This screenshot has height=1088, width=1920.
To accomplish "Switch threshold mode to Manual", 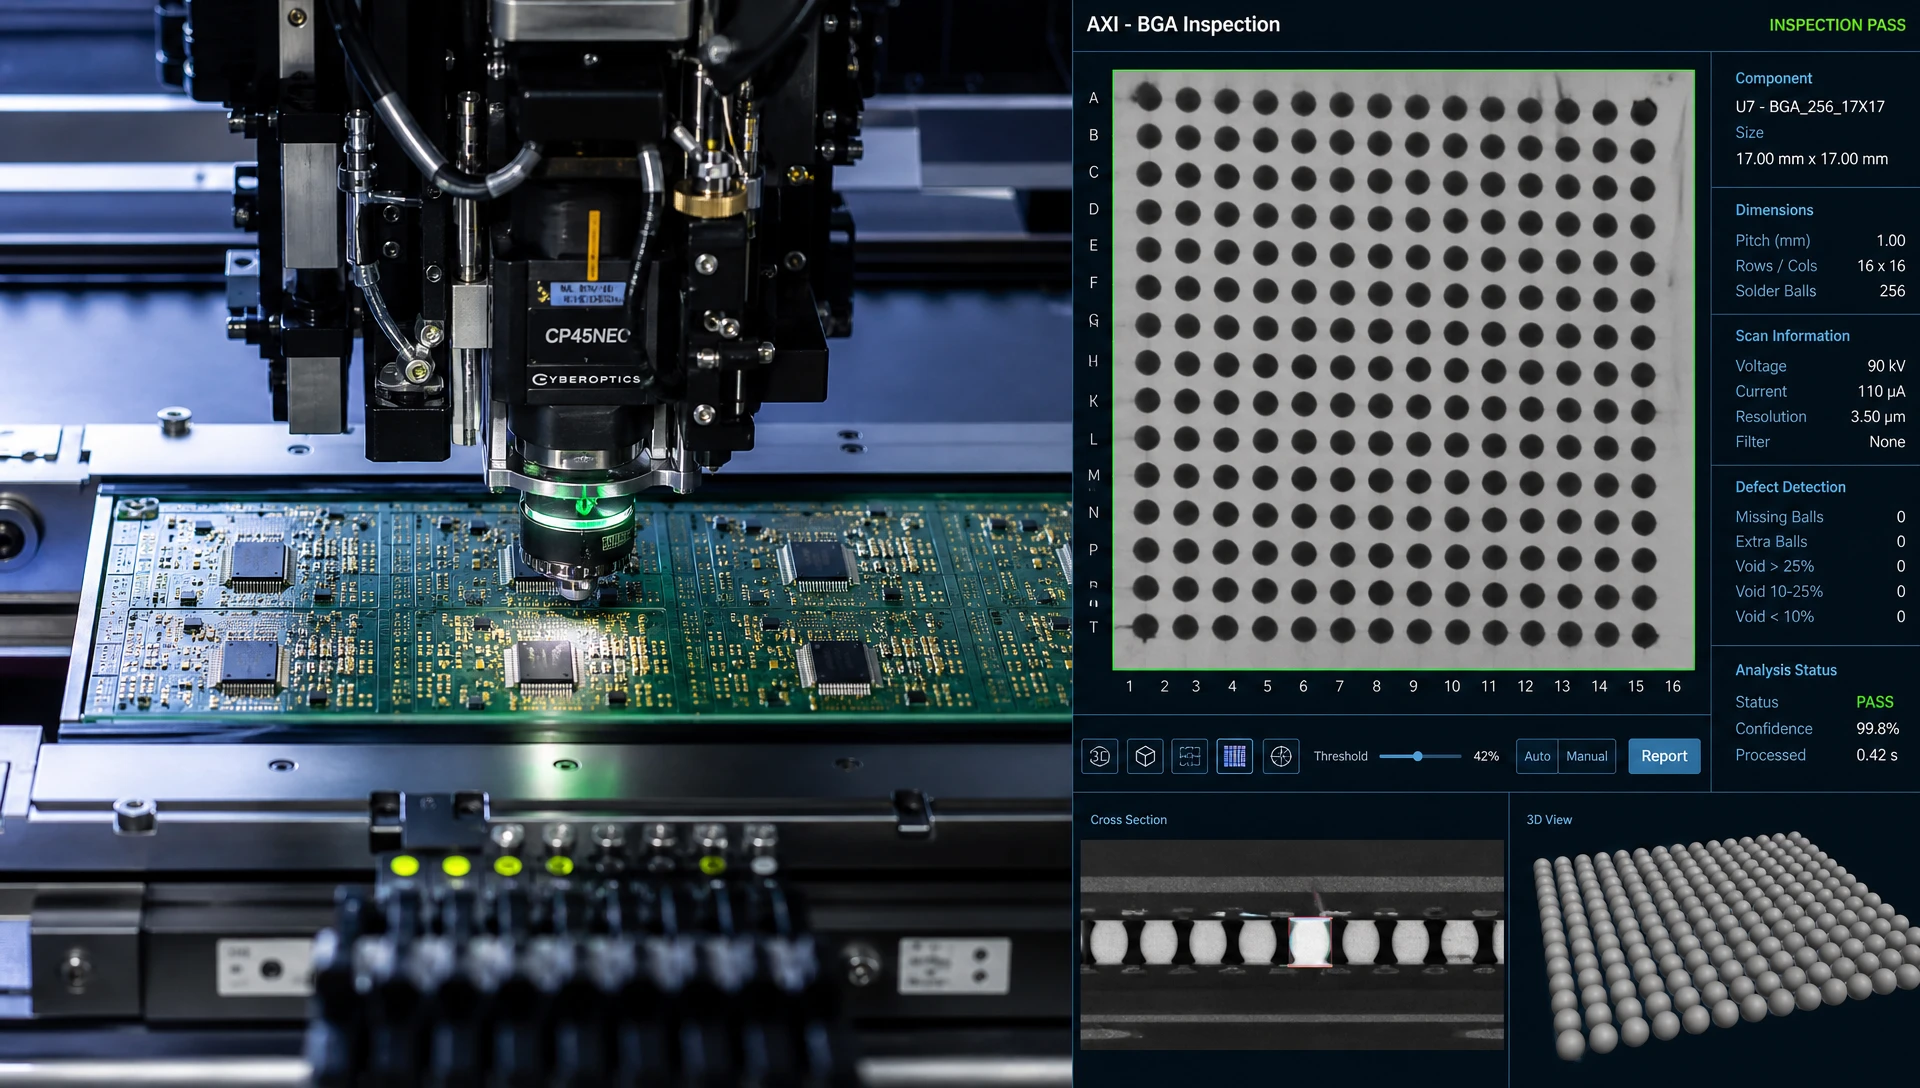I will 1587,756.
